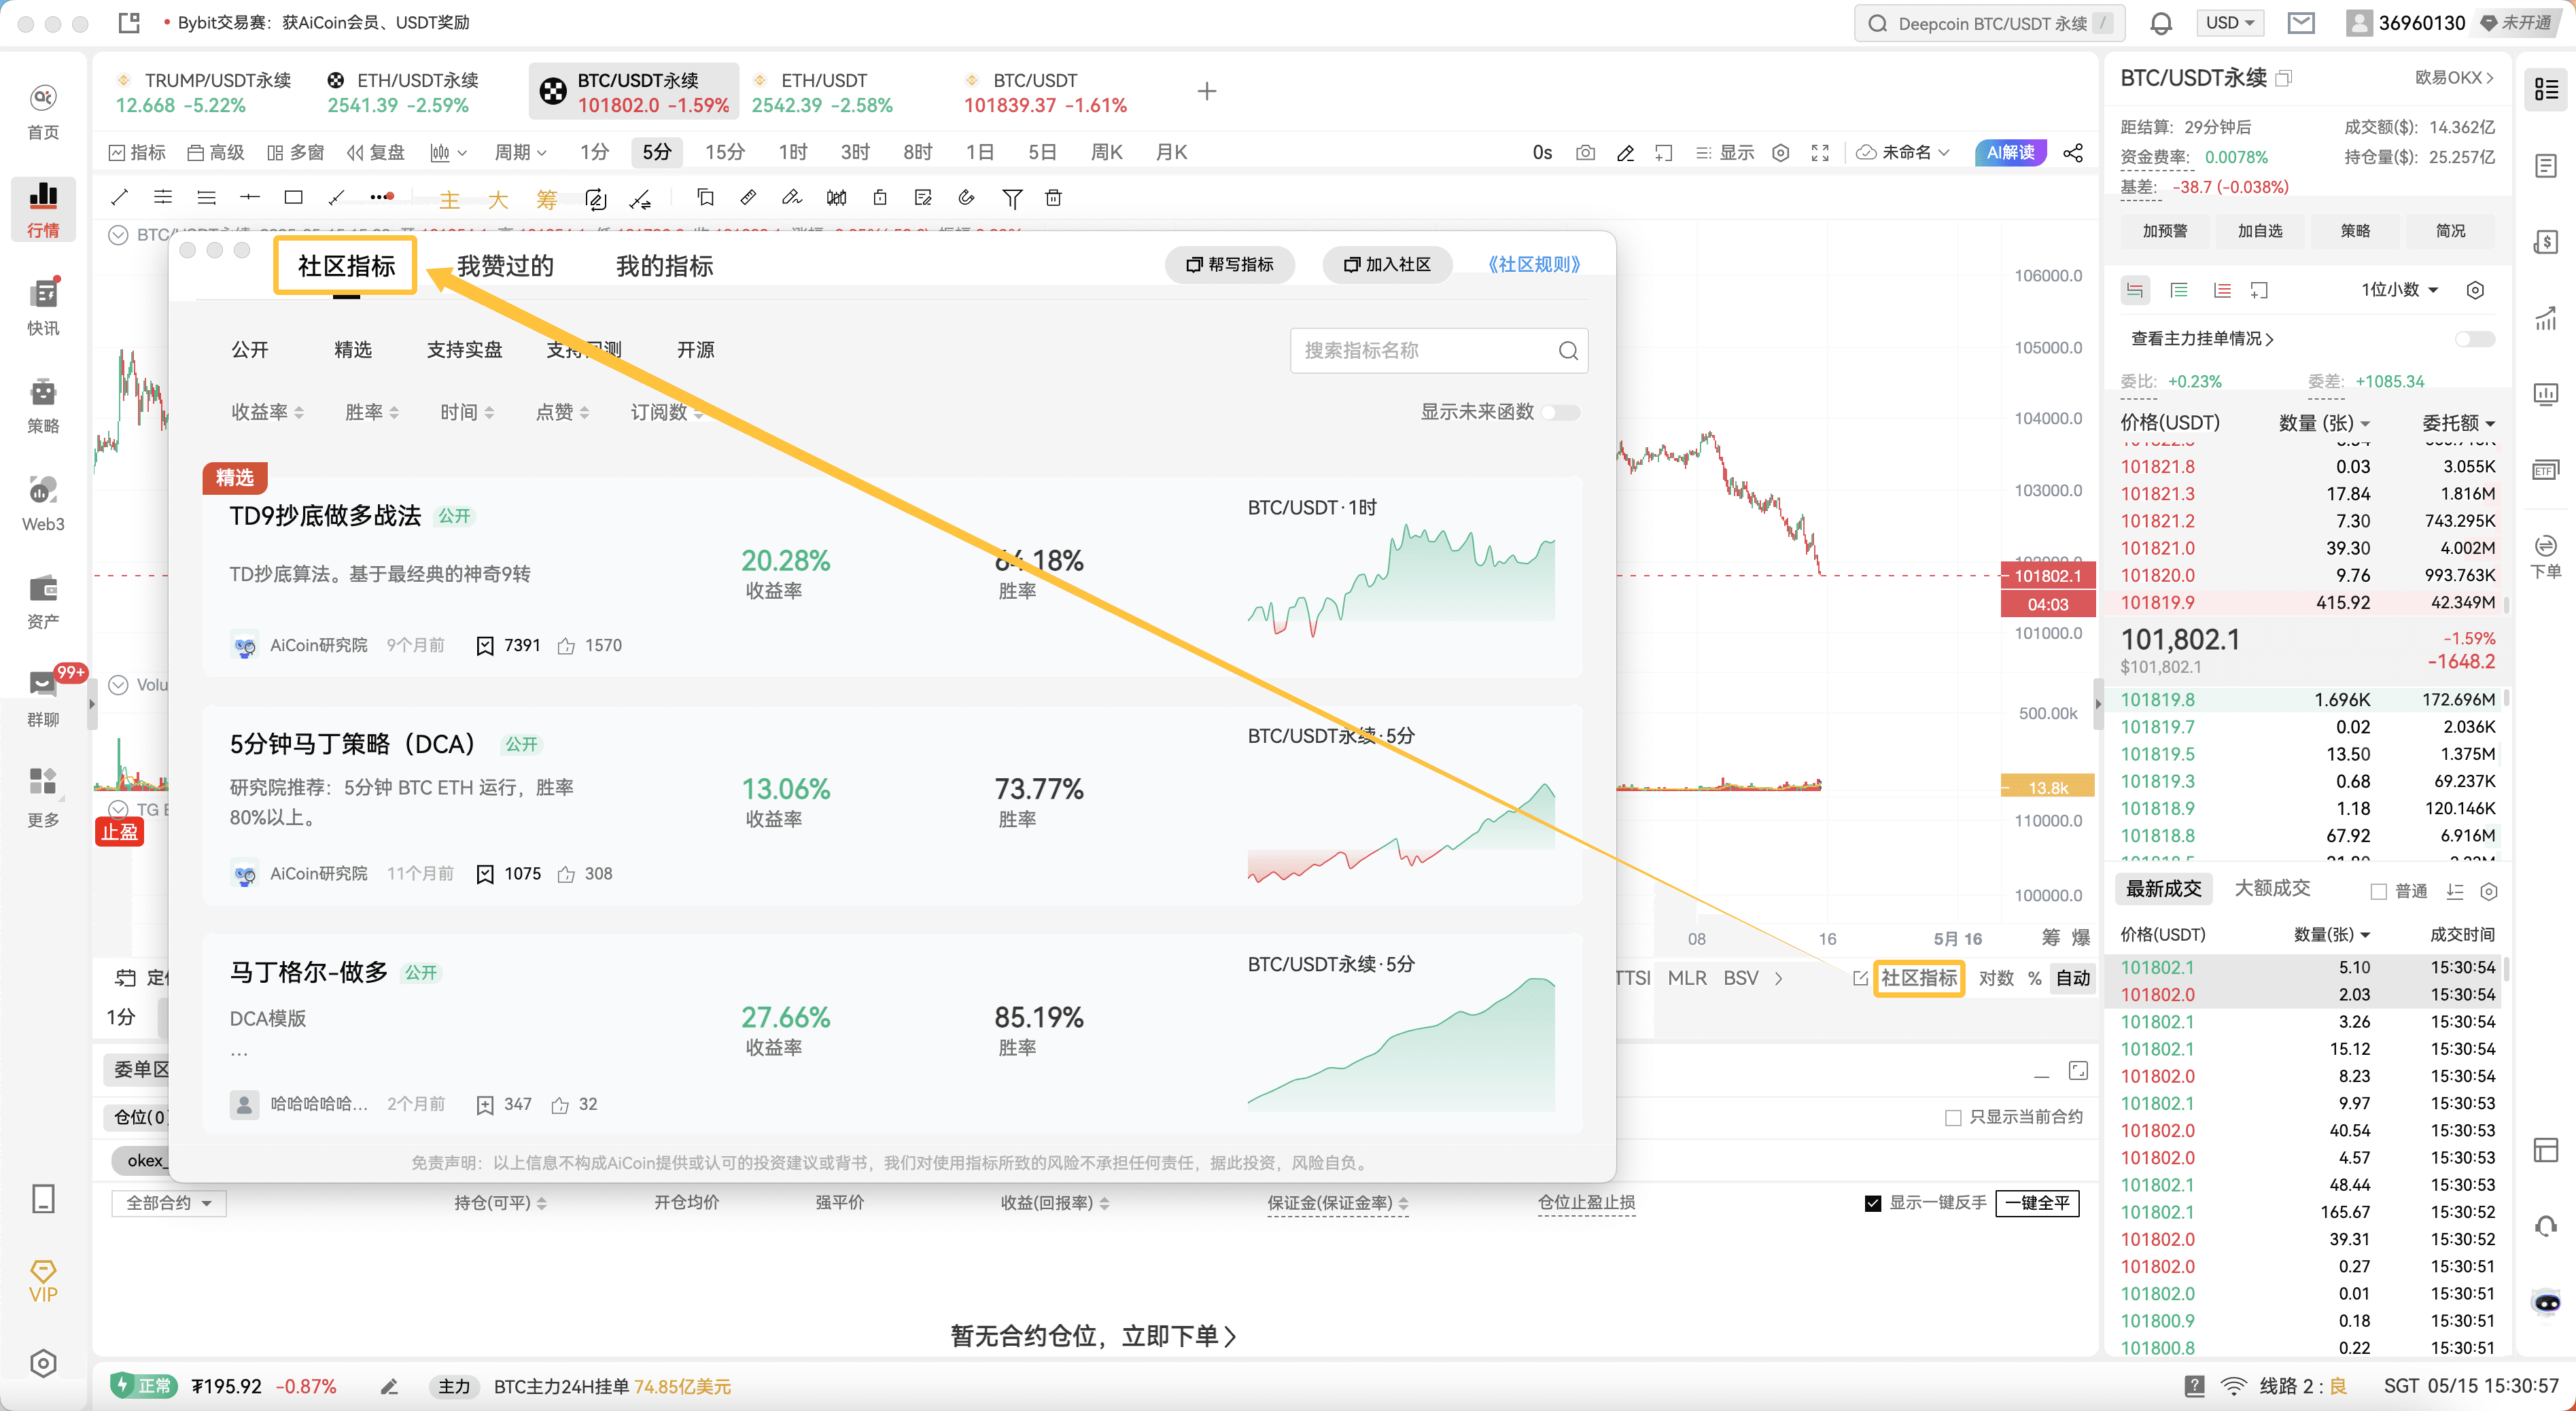
Task: Click the 一键全平 button
Action: click(x=2037, y=1202)
